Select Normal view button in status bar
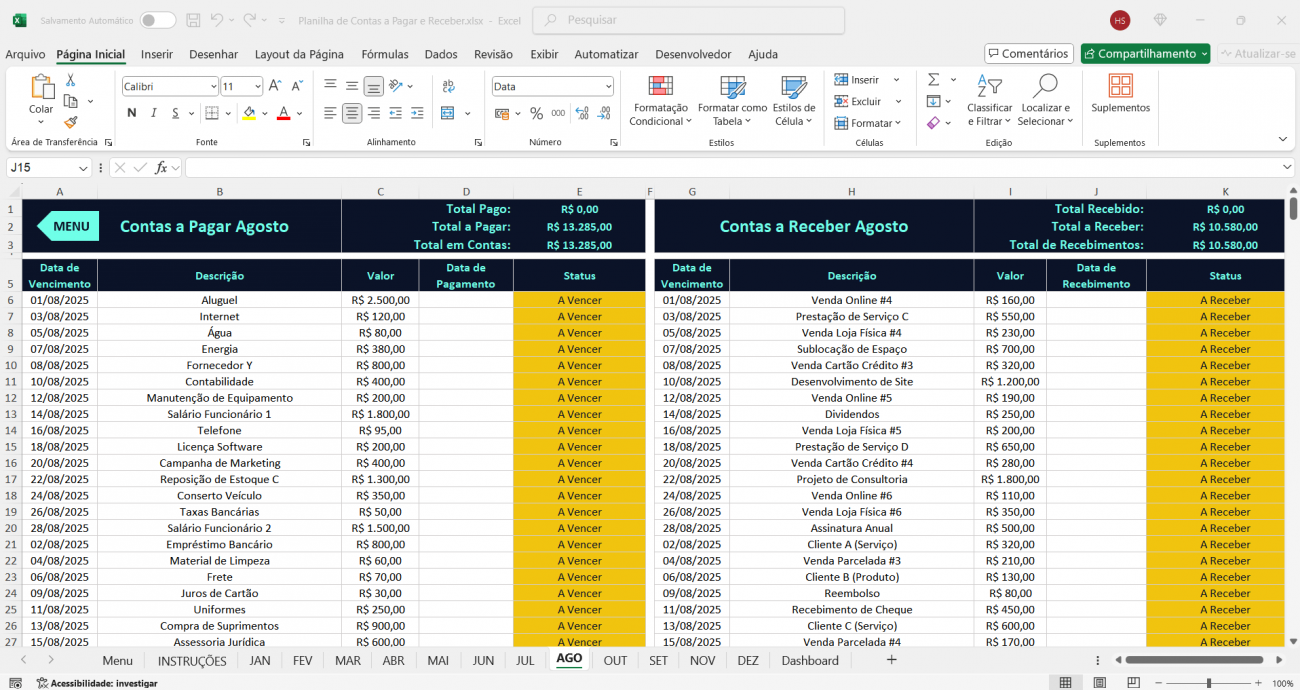This screenshot has height=690, width=1300. tap(1065, 682)
